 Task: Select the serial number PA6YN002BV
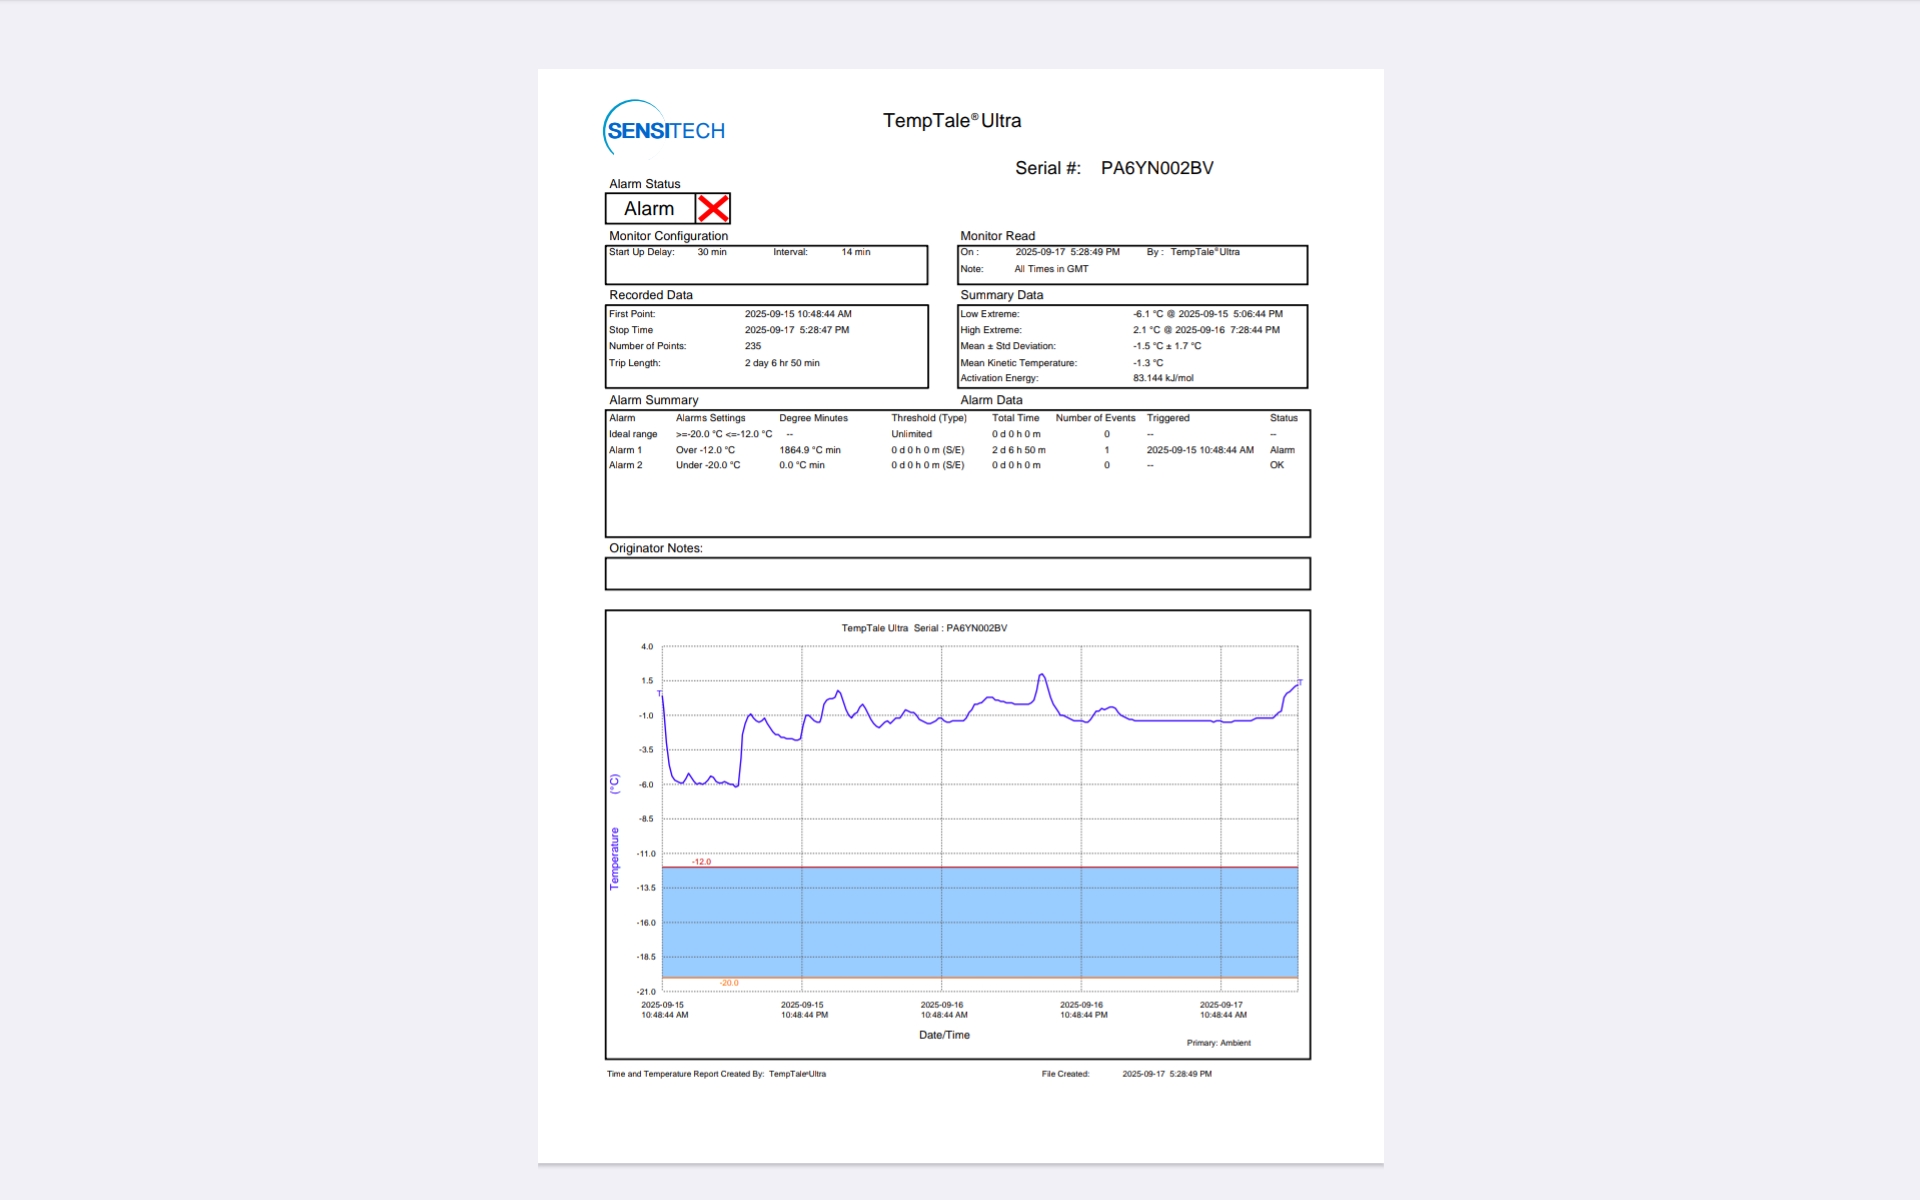coord(1157,168)
